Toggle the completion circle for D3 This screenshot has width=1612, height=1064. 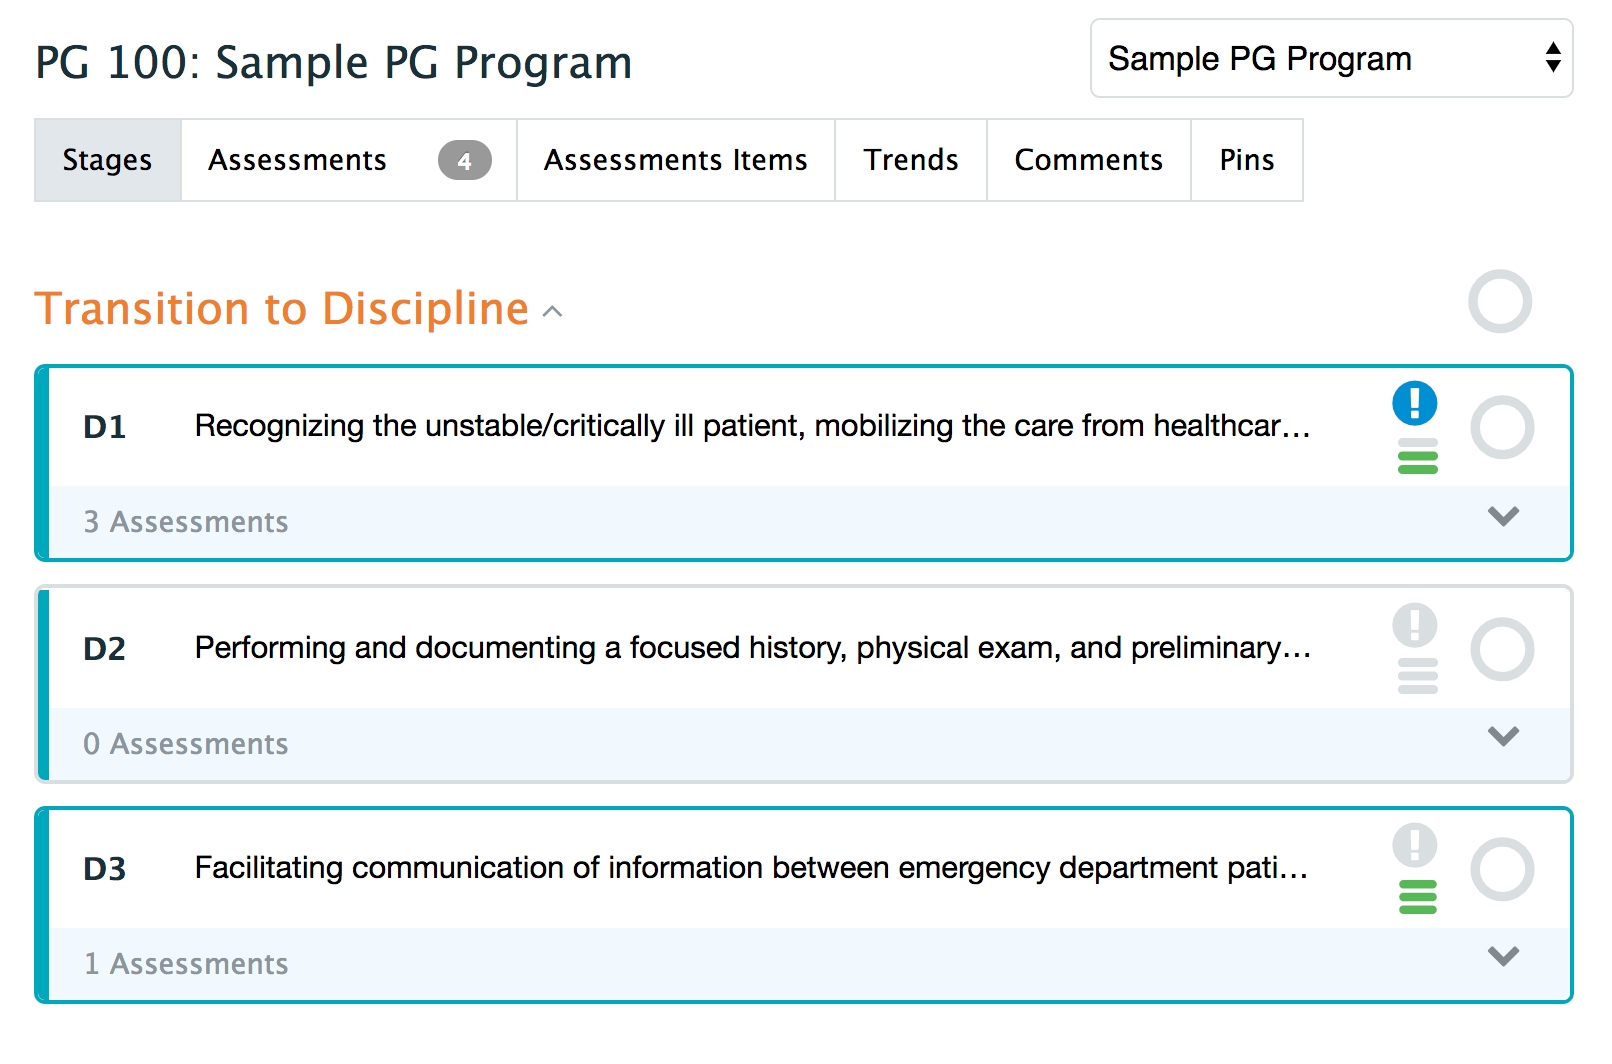tap(1501, 870)
